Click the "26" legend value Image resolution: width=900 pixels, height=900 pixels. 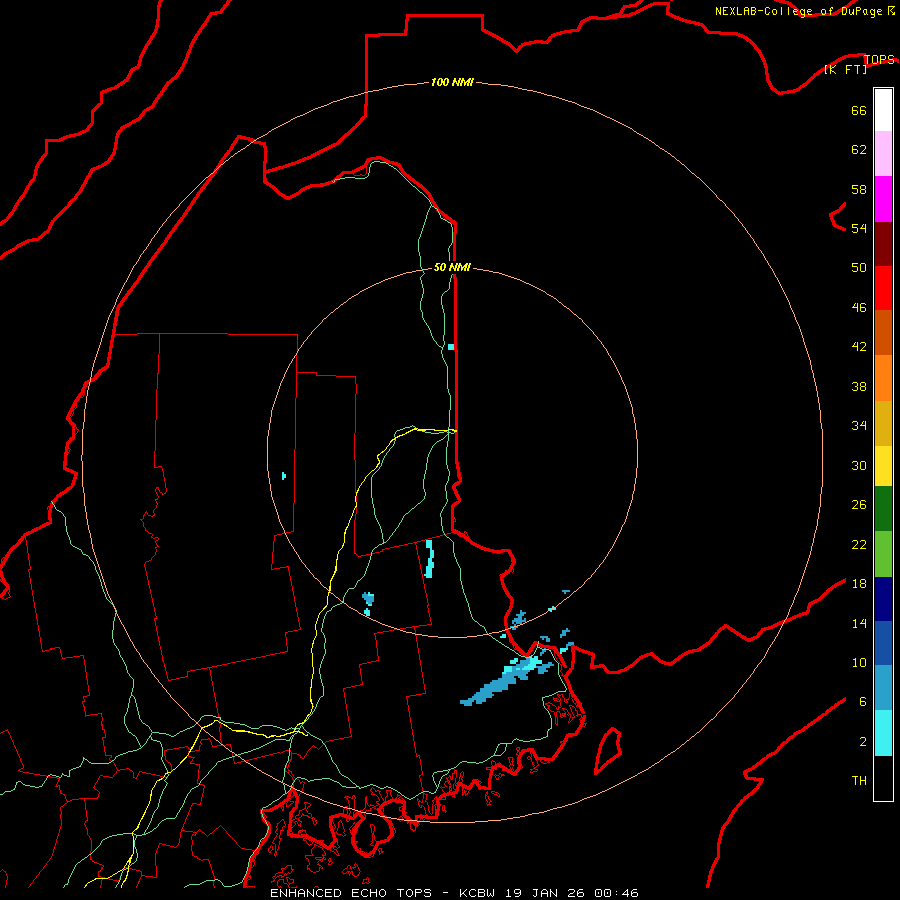coord(859,505)
